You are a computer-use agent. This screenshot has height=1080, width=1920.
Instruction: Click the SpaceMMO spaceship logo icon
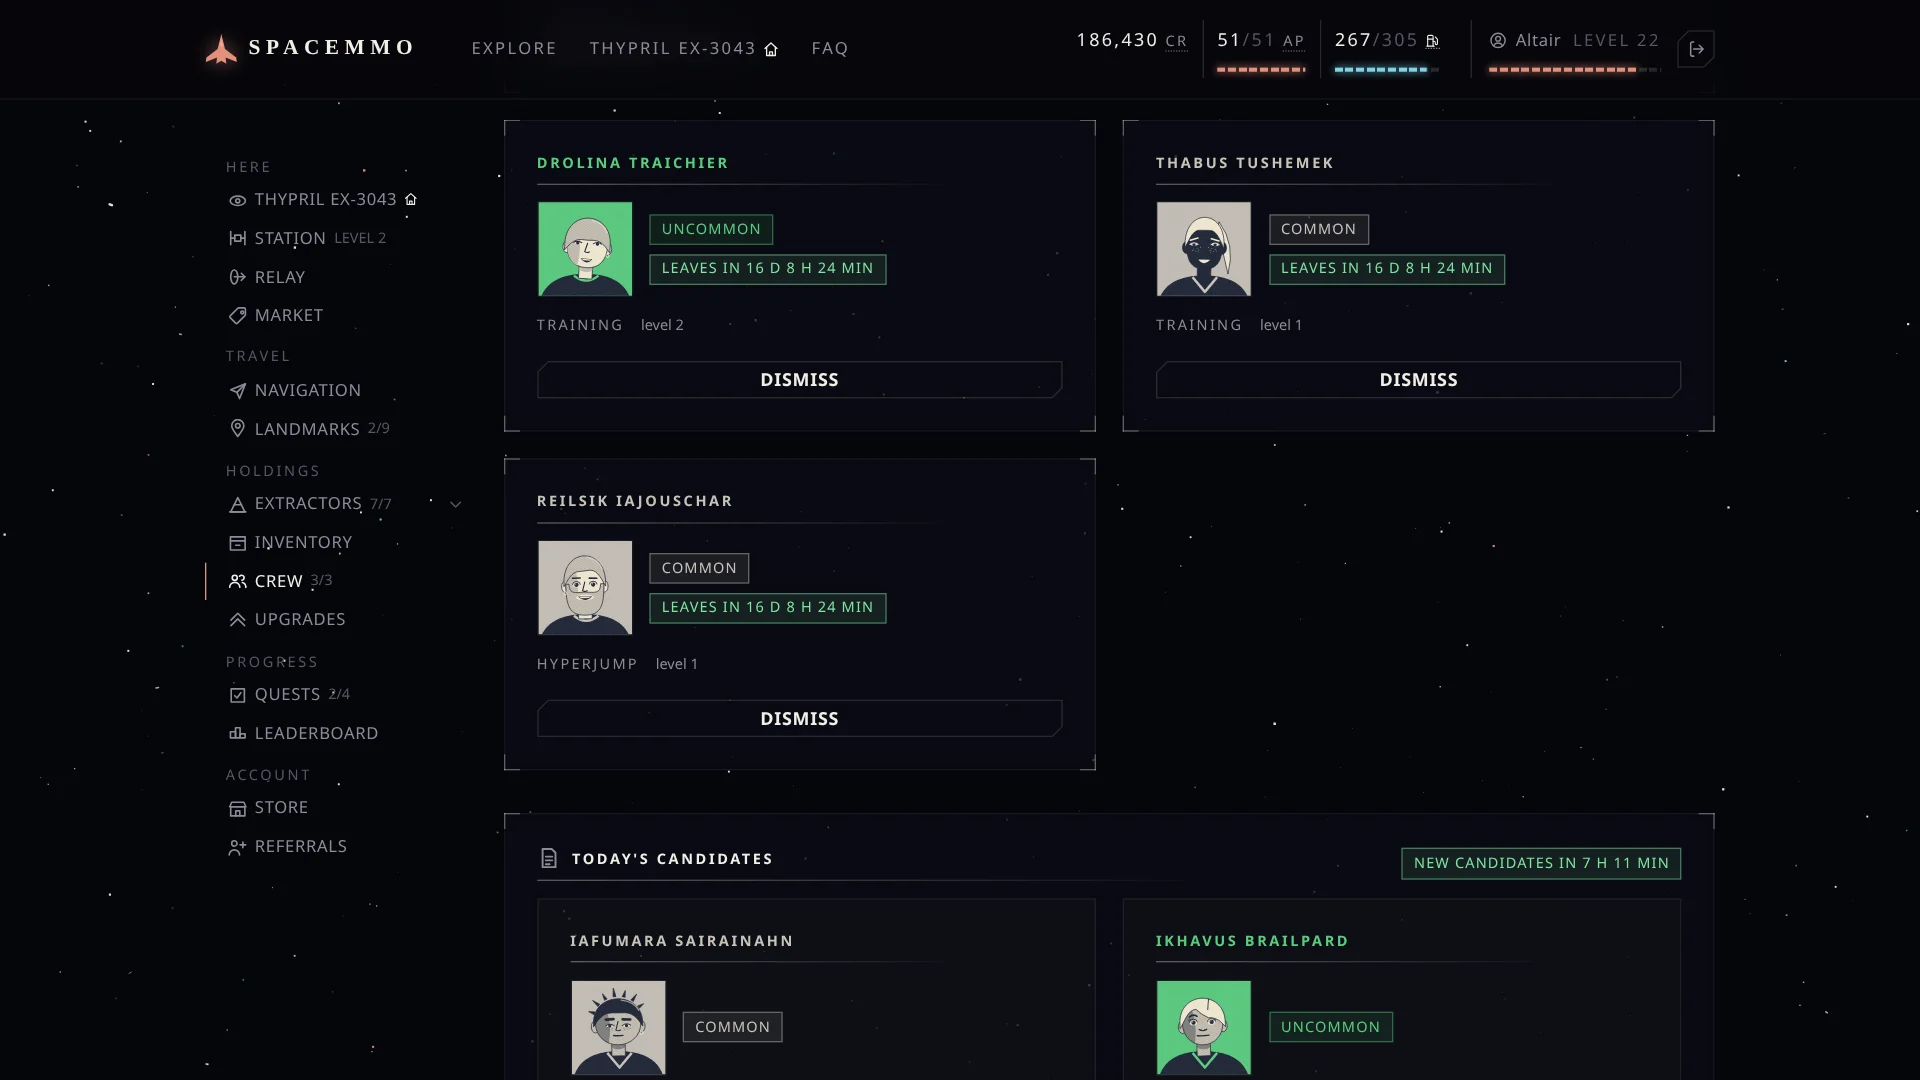(221, 49)
